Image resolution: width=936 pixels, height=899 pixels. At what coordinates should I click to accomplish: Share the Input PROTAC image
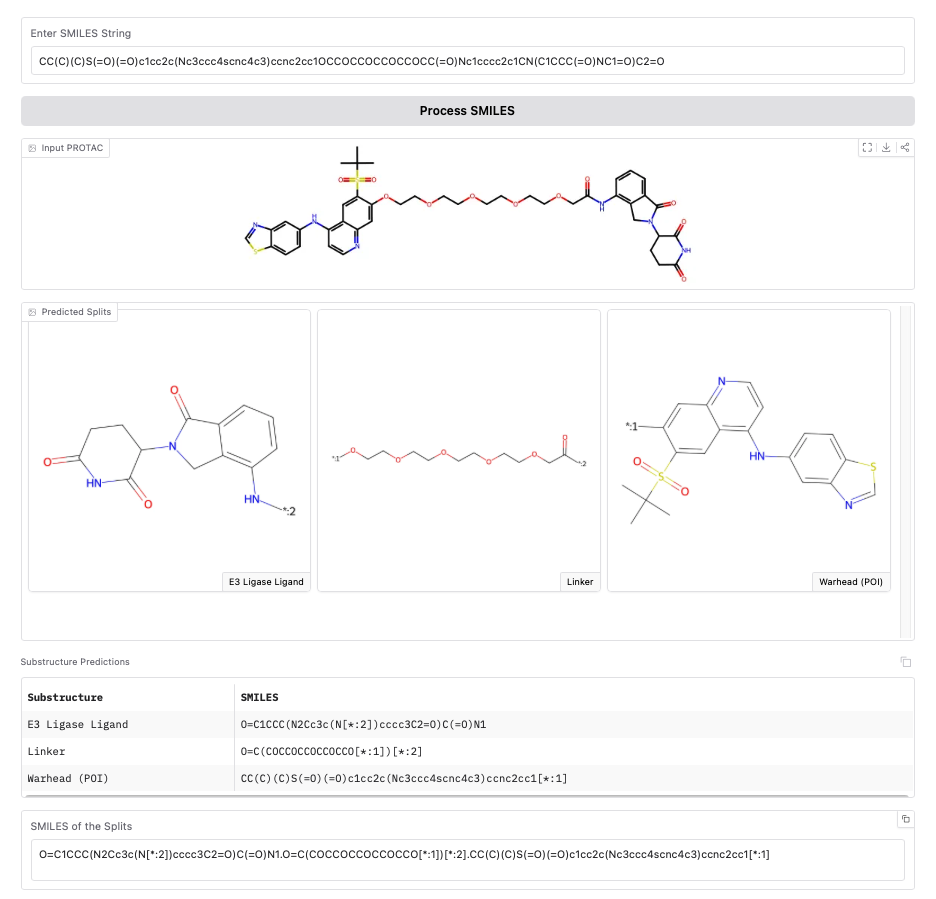click(905, 147)
